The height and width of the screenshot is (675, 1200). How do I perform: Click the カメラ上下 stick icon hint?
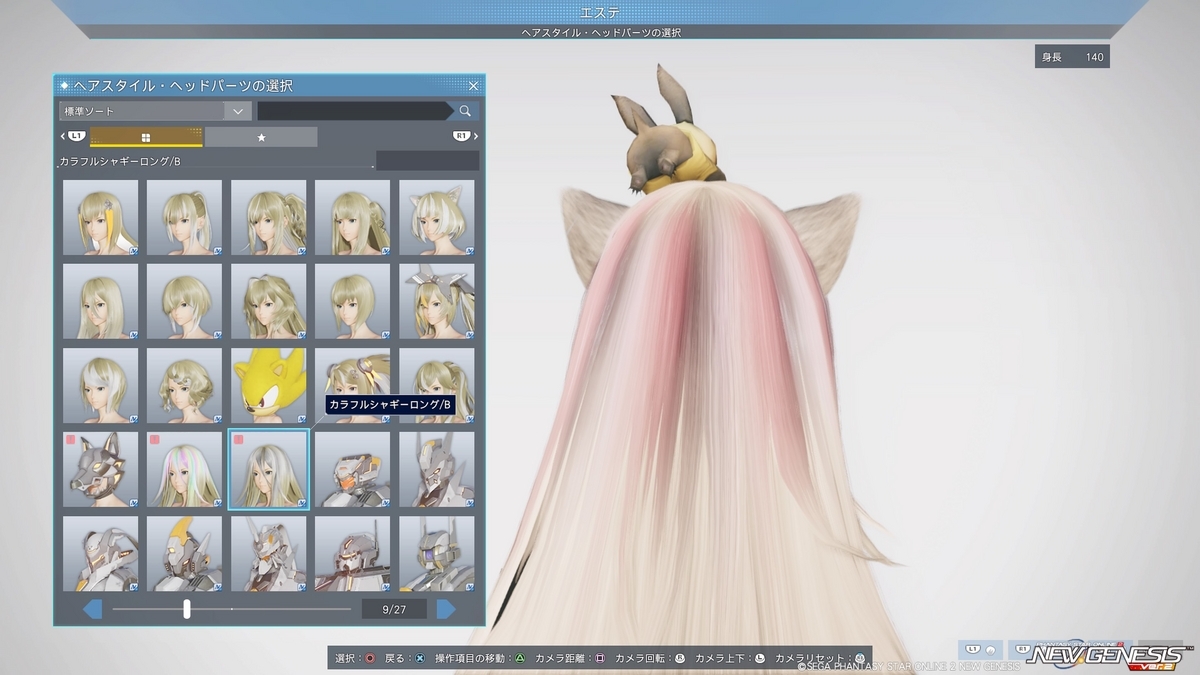click(x=731, y=658)
